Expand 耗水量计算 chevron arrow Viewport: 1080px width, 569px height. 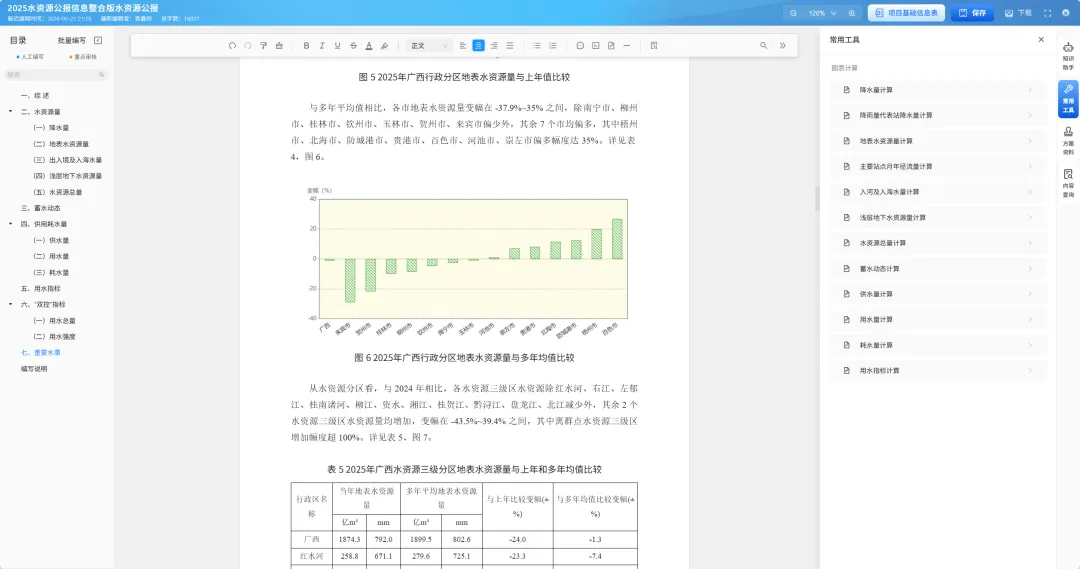click(x=1030, y=345)
